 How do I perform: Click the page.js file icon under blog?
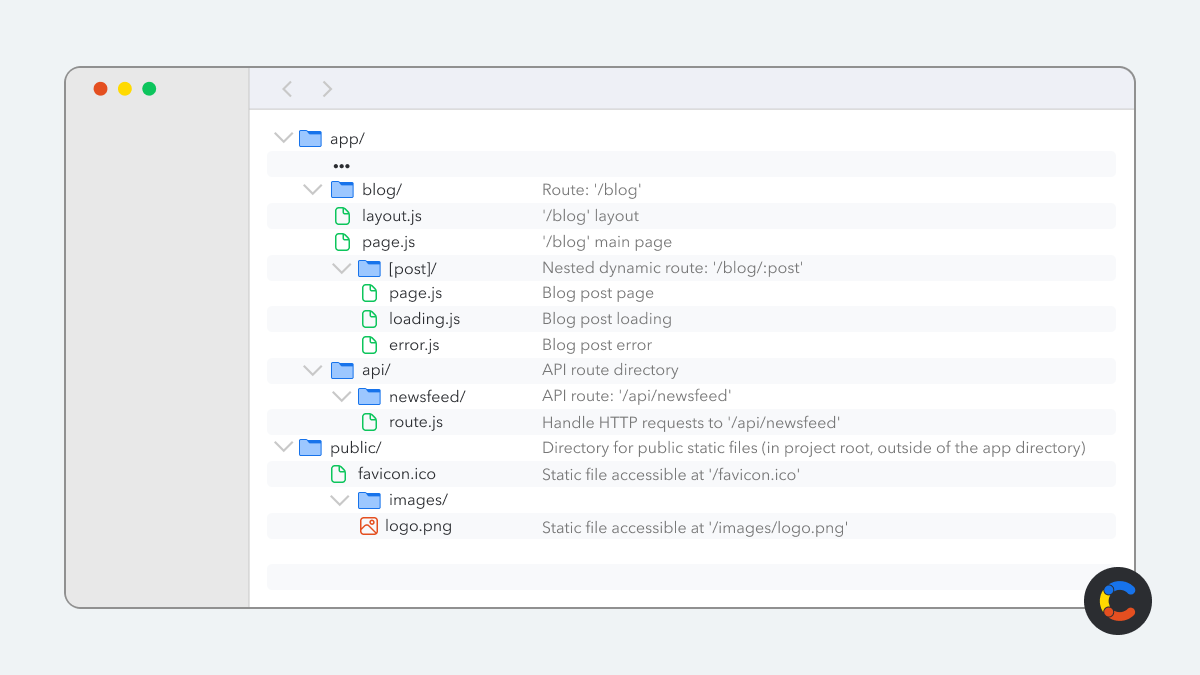343,241
